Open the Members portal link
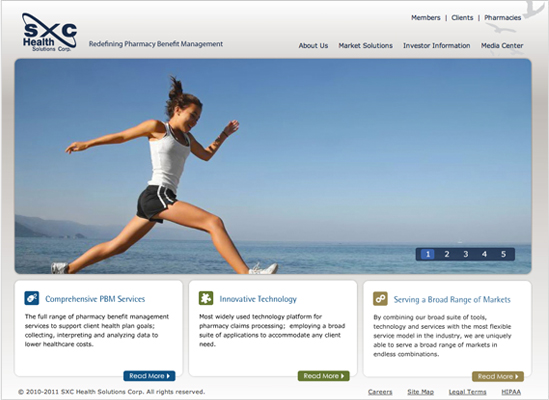The height and width of the screenshot is (400, 549). point(426,18)
